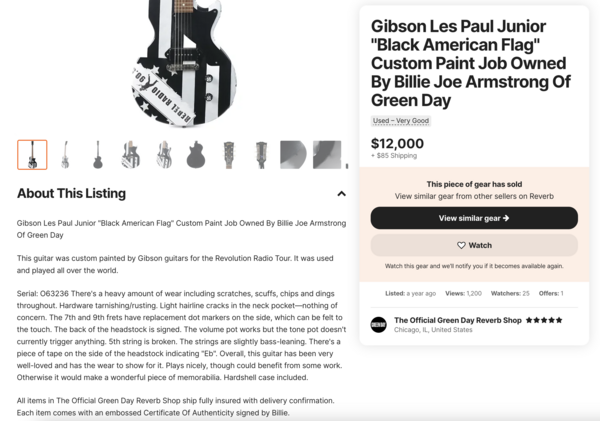Click the Used – Very Good condition label
Image resolution: width=600 pixels, height=421 pixels.
click(401, 121)
